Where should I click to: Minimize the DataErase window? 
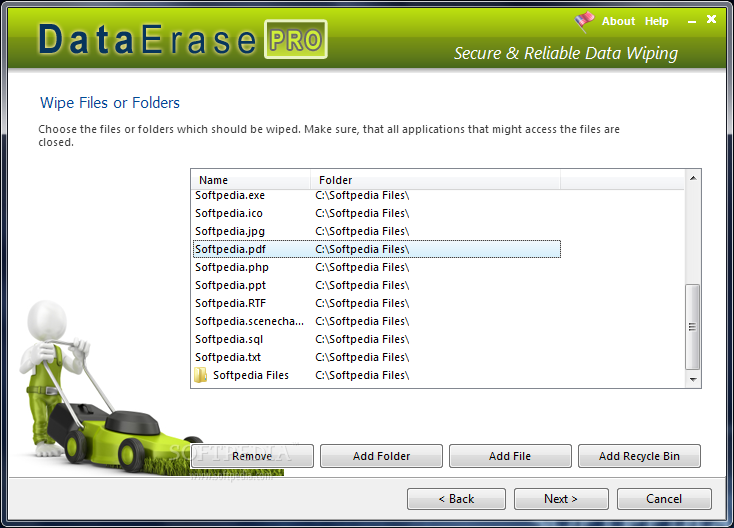692,22
